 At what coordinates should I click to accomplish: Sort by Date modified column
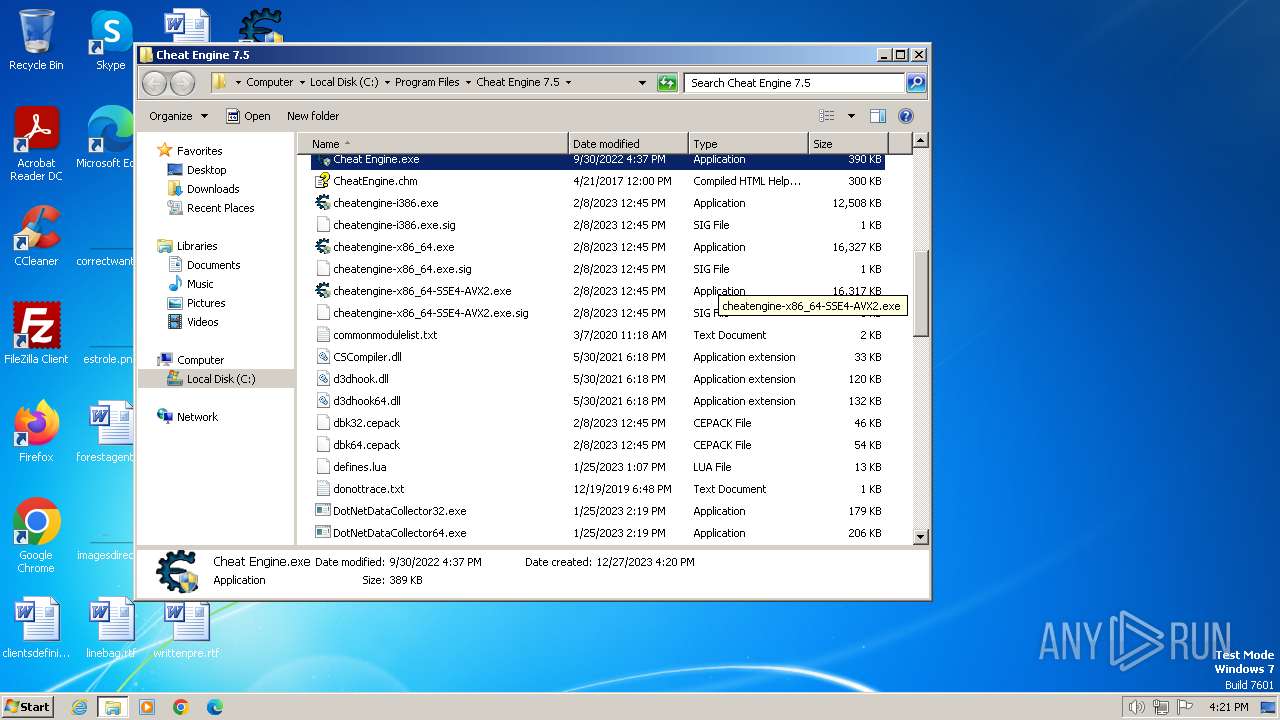click(x=628, y=144)
